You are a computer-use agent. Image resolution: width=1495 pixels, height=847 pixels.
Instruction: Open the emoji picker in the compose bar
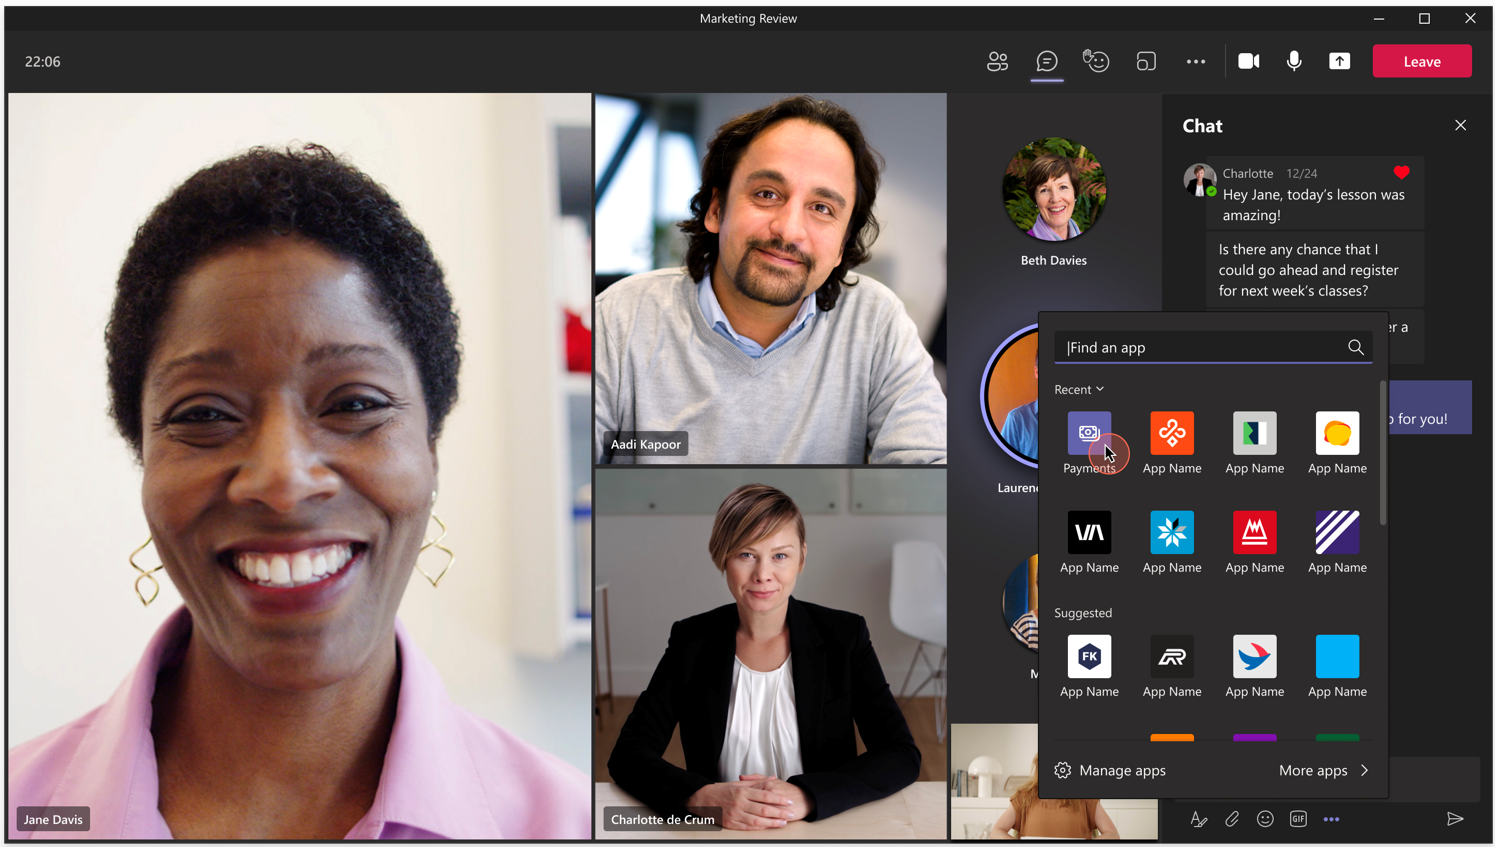[x=1264, y=819]
